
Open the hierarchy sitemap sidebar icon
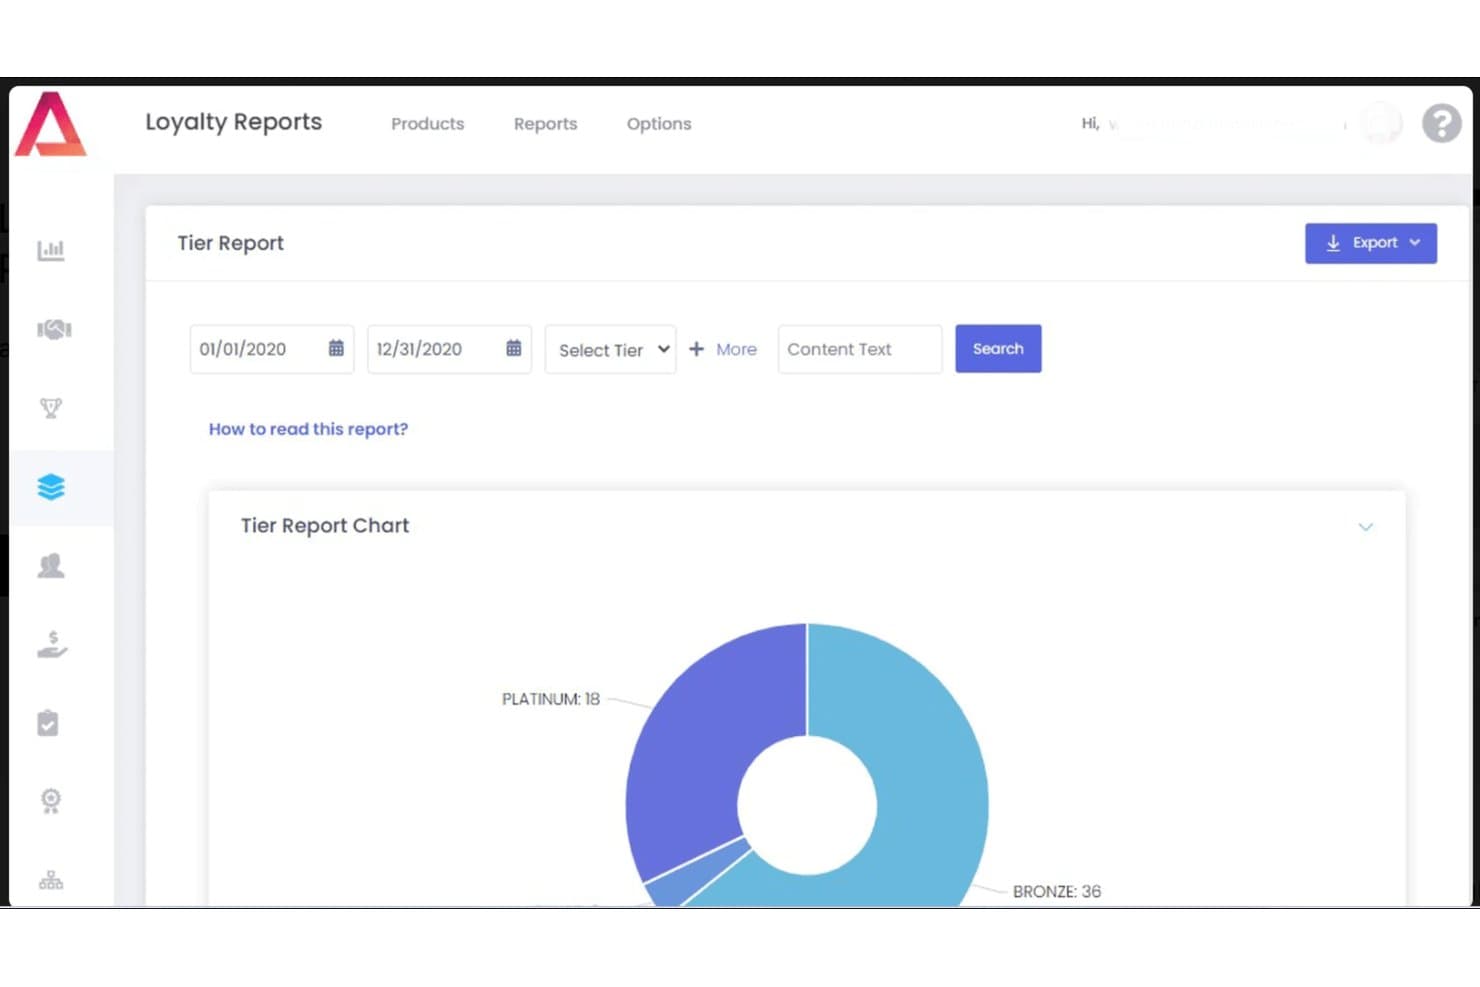[51, 880]
